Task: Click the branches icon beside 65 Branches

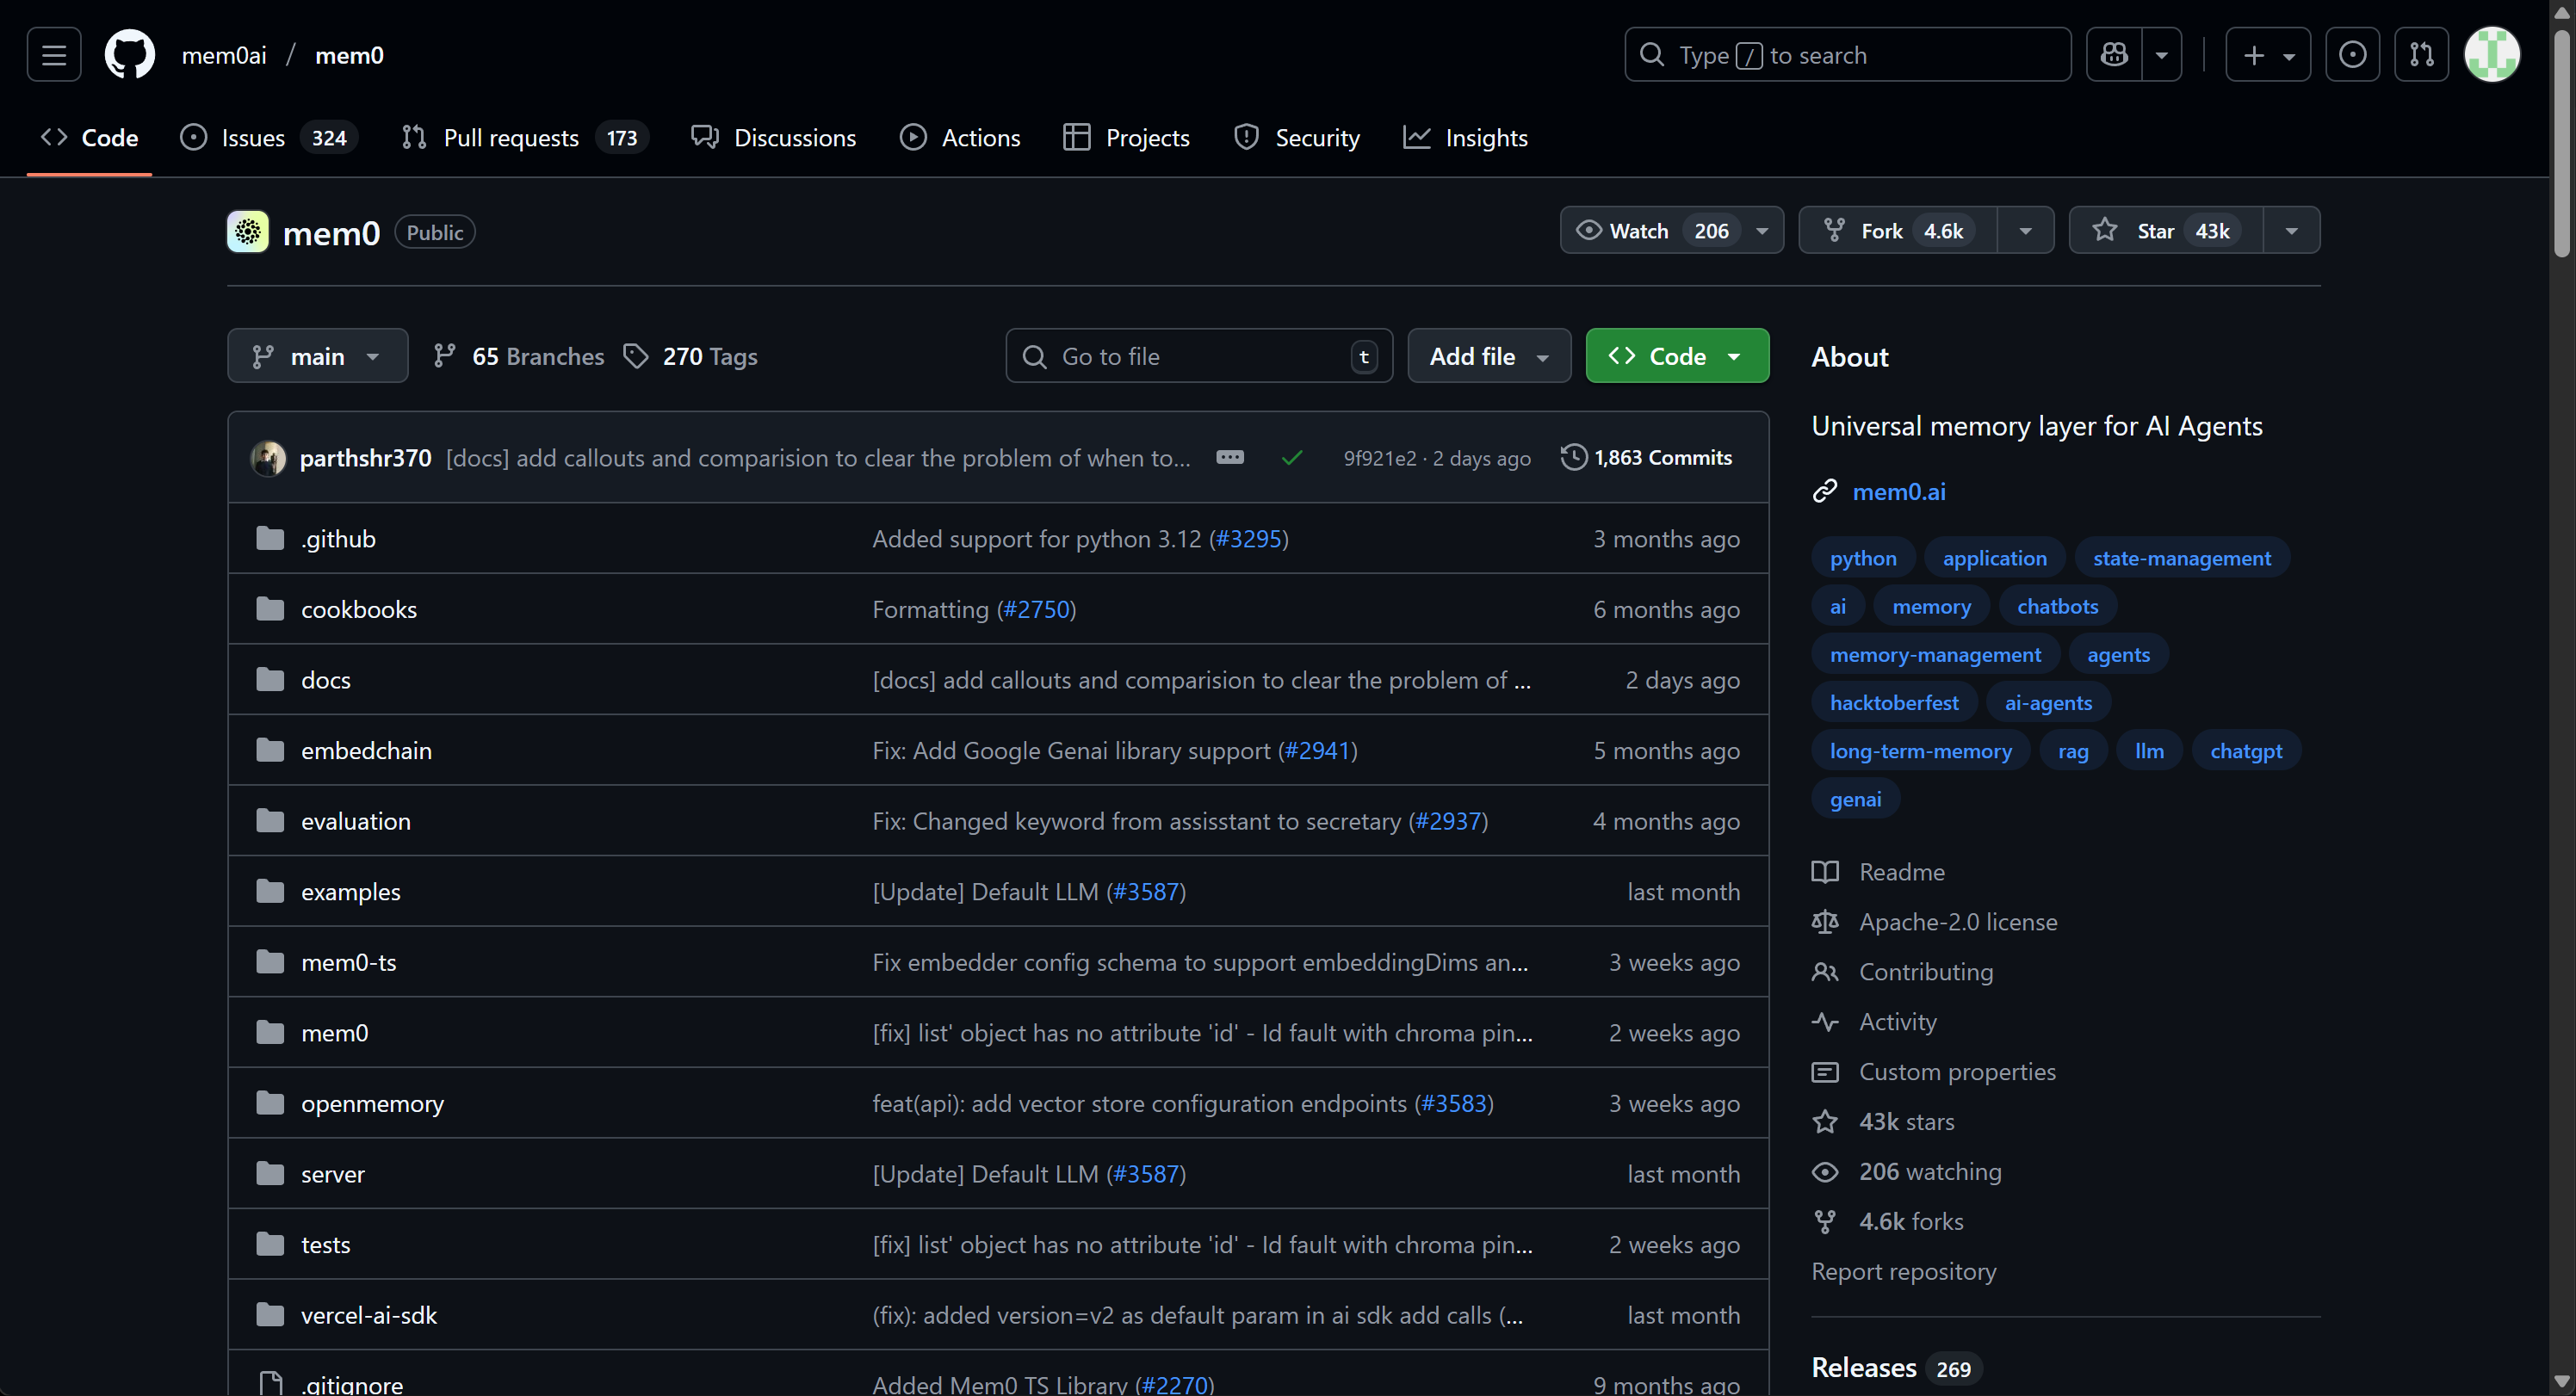Action: click(x=445, y=356)
